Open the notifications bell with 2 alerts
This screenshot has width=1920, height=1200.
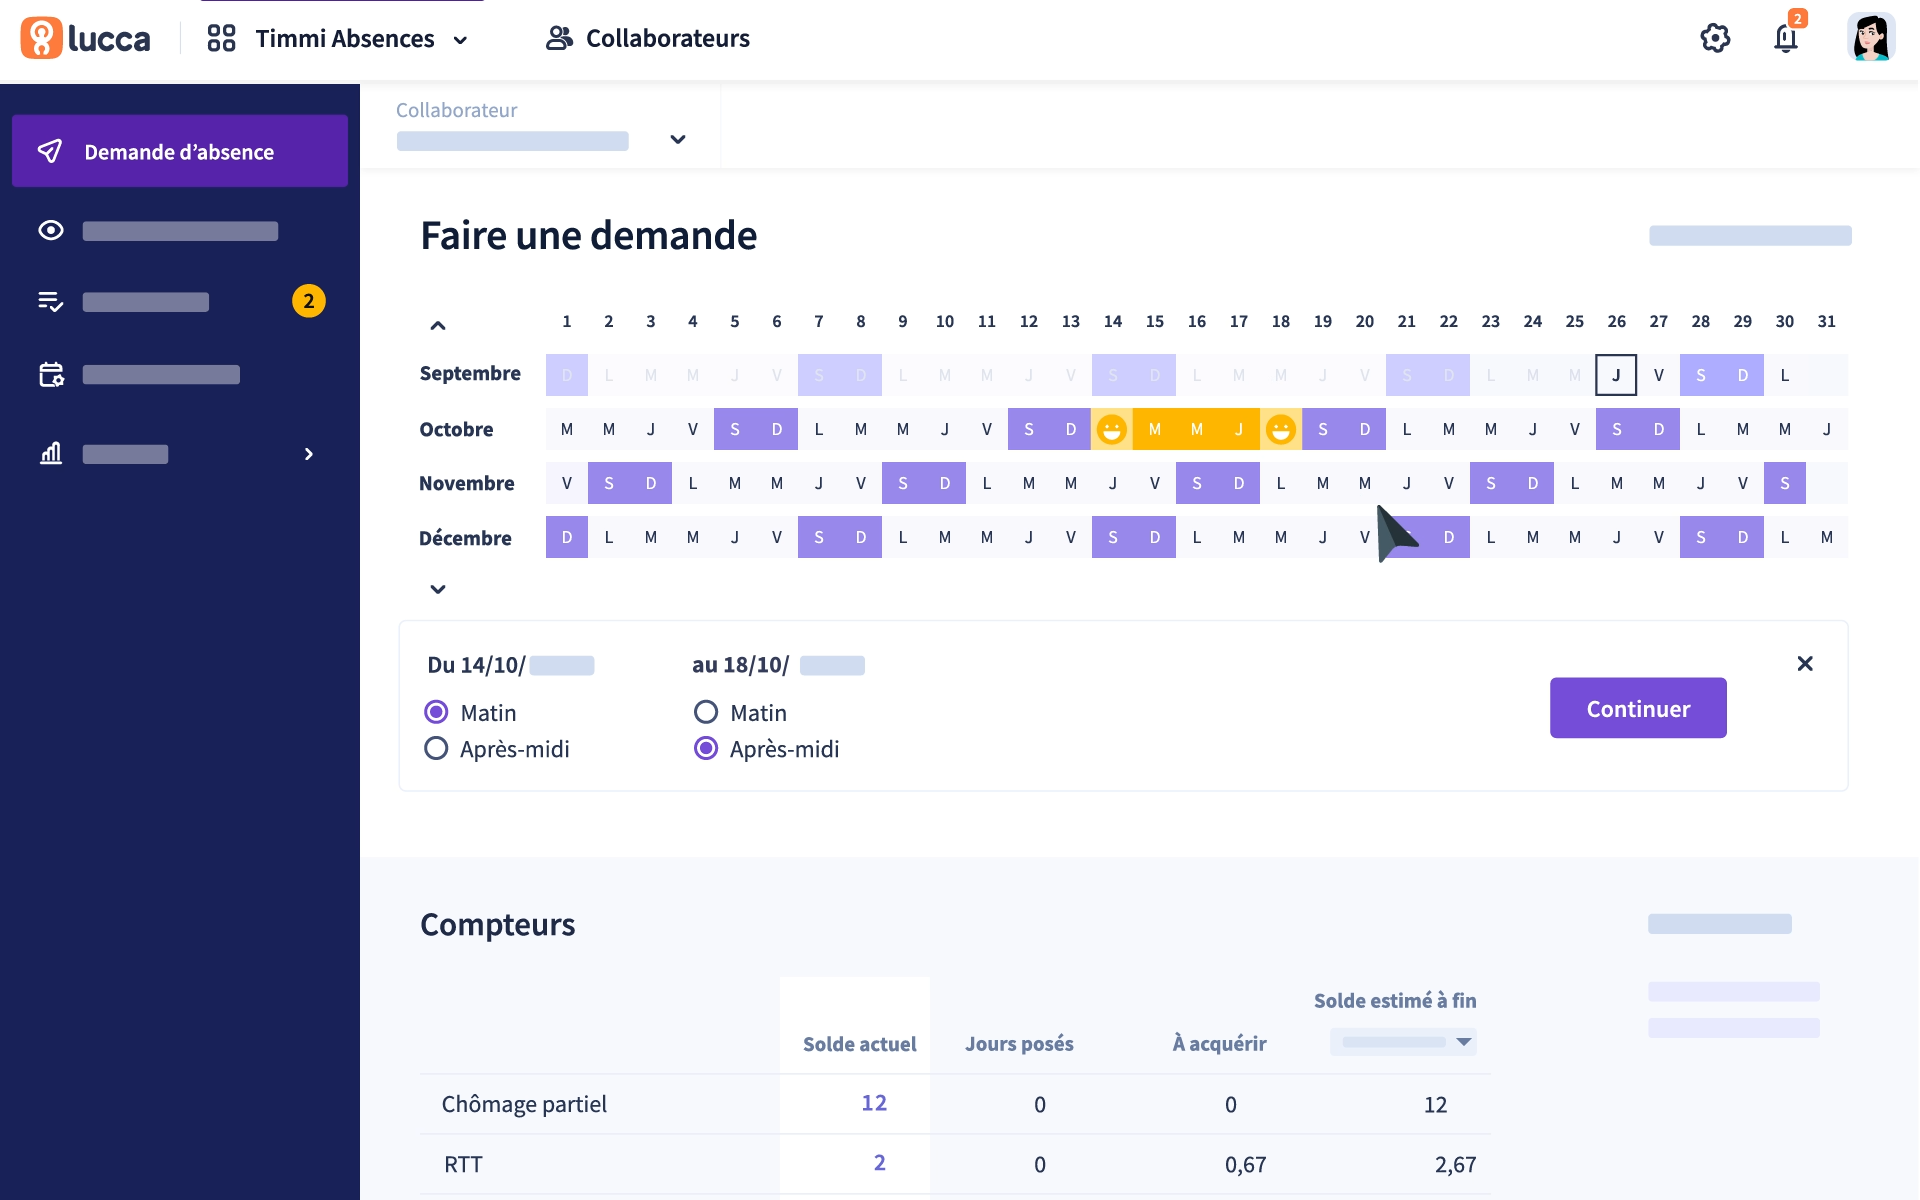1786,40
